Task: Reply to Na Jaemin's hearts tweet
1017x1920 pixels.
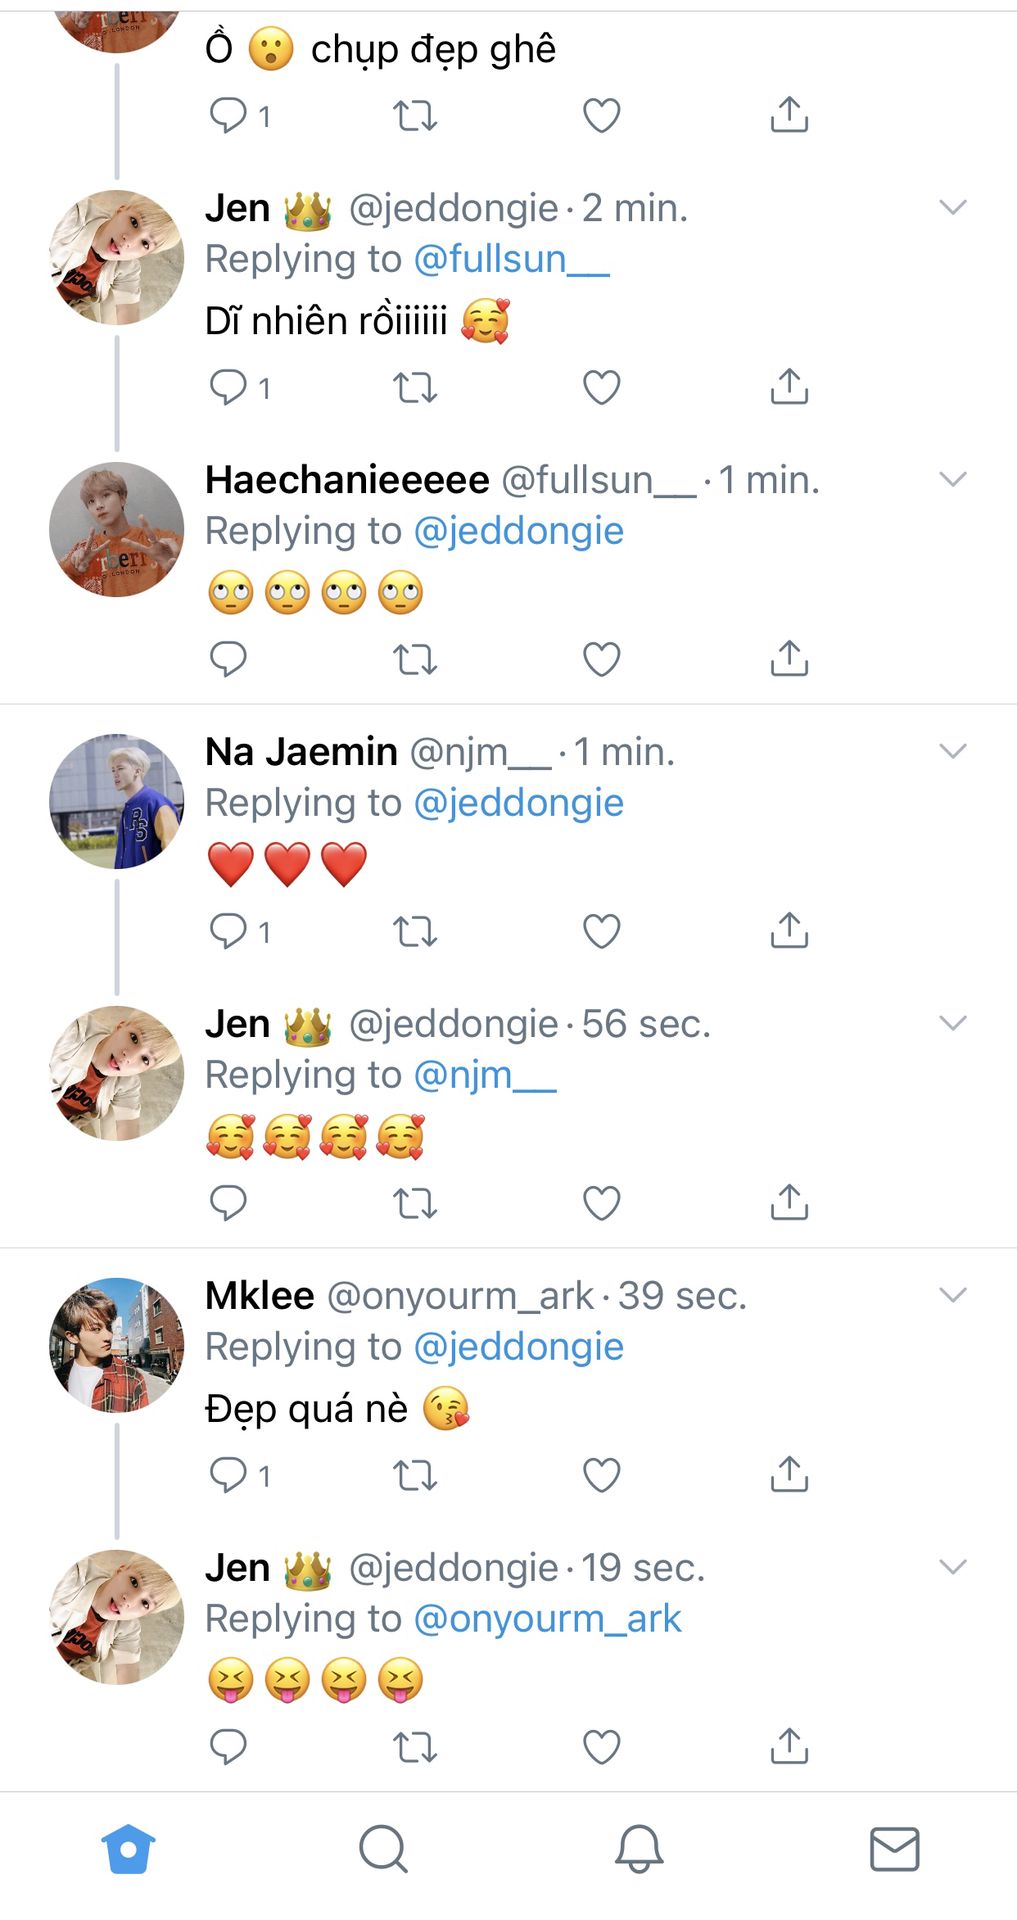Action: click(228, 931)
